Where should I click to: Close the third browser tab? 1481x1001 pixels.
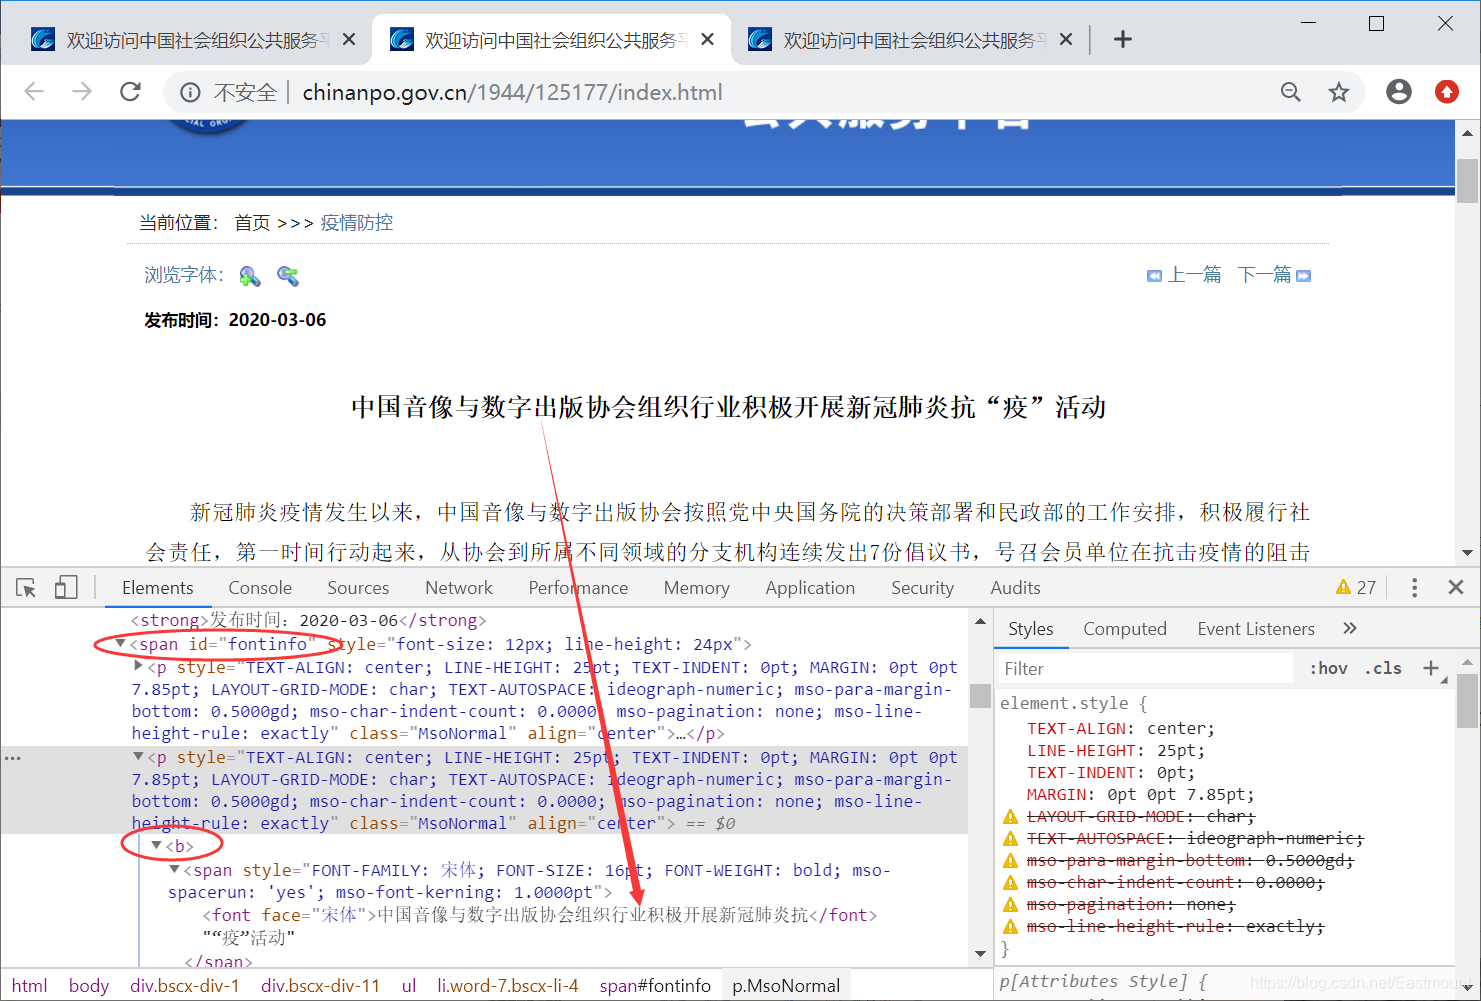point(1066,39)
